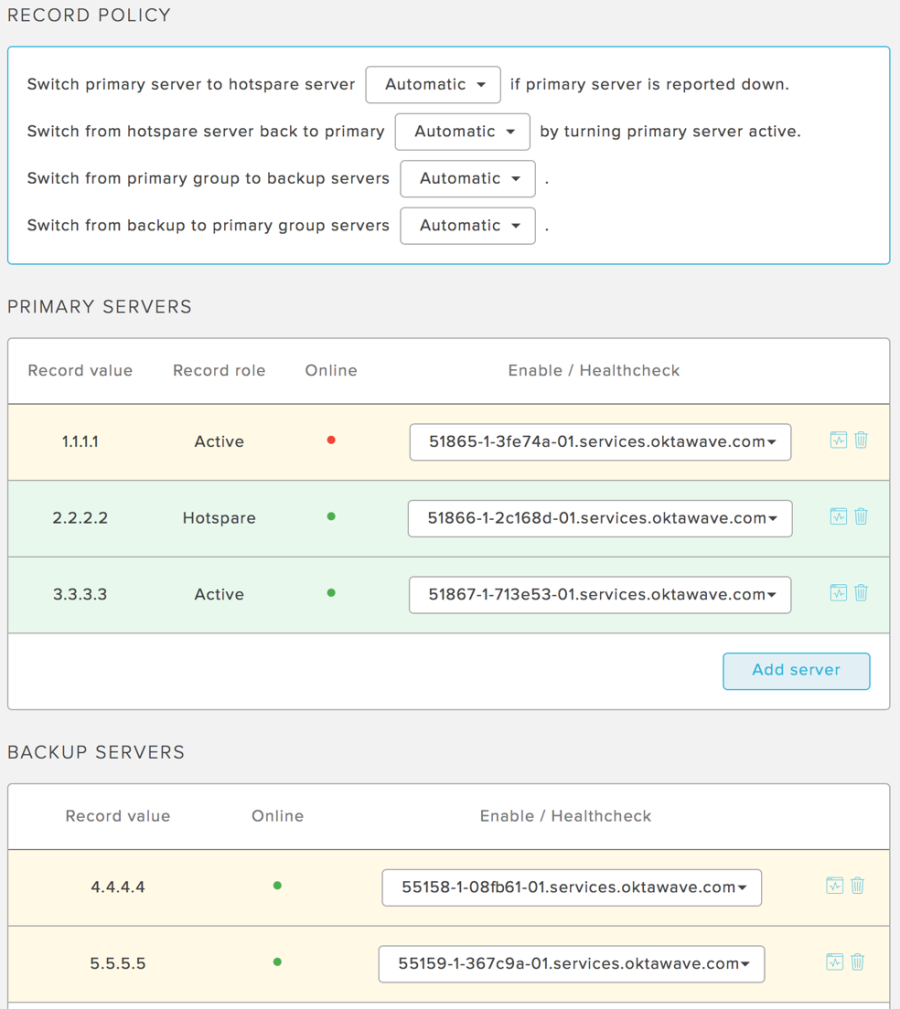Open healthcheck icon for Hotspare 2.2.2.2

pos(838,517)
